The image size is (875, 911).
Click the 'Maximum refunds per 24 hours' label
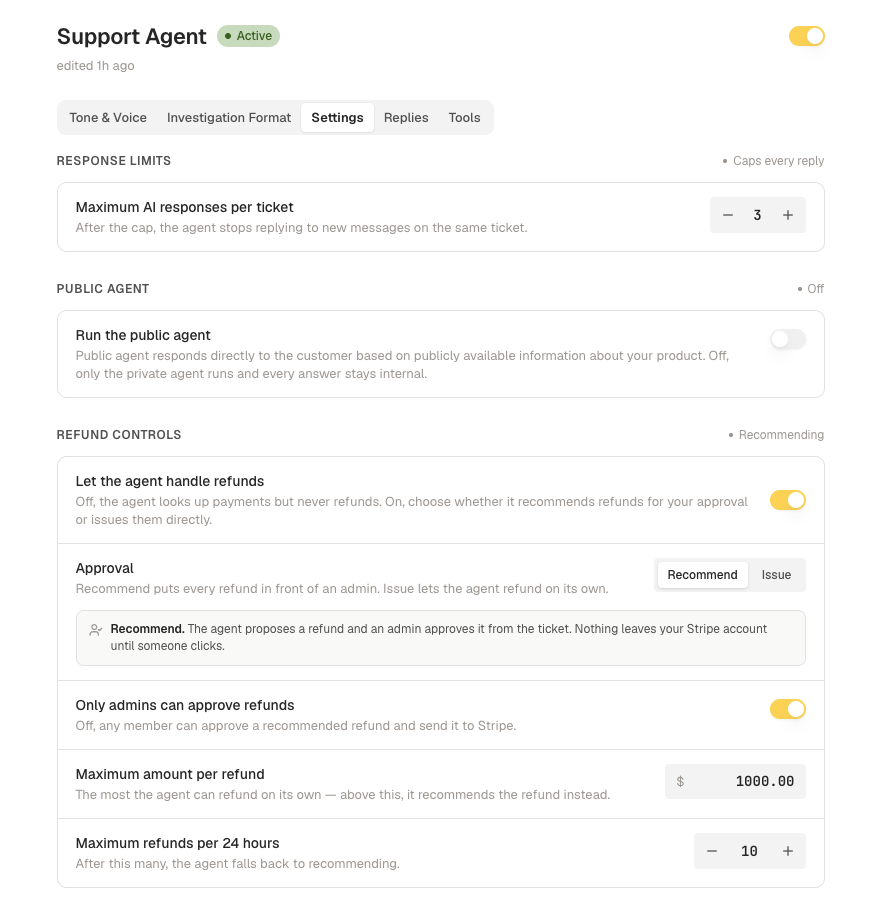177,843
